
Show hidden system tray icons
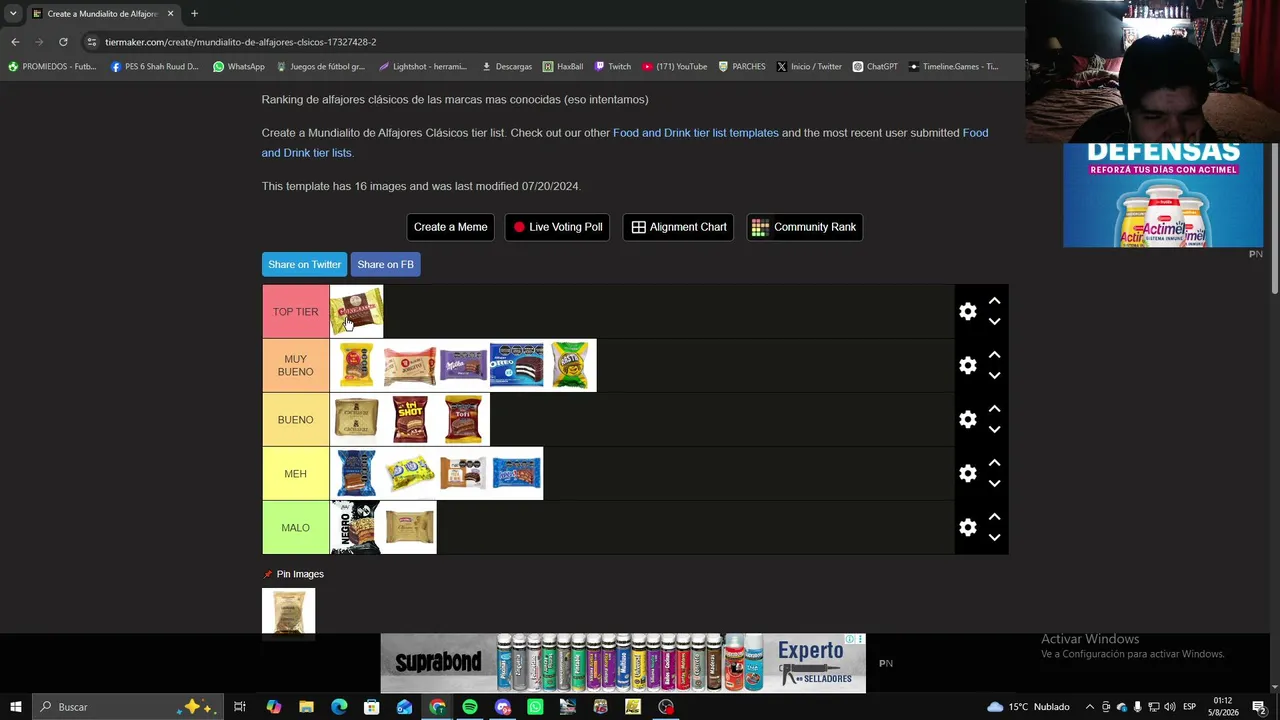1090,707
